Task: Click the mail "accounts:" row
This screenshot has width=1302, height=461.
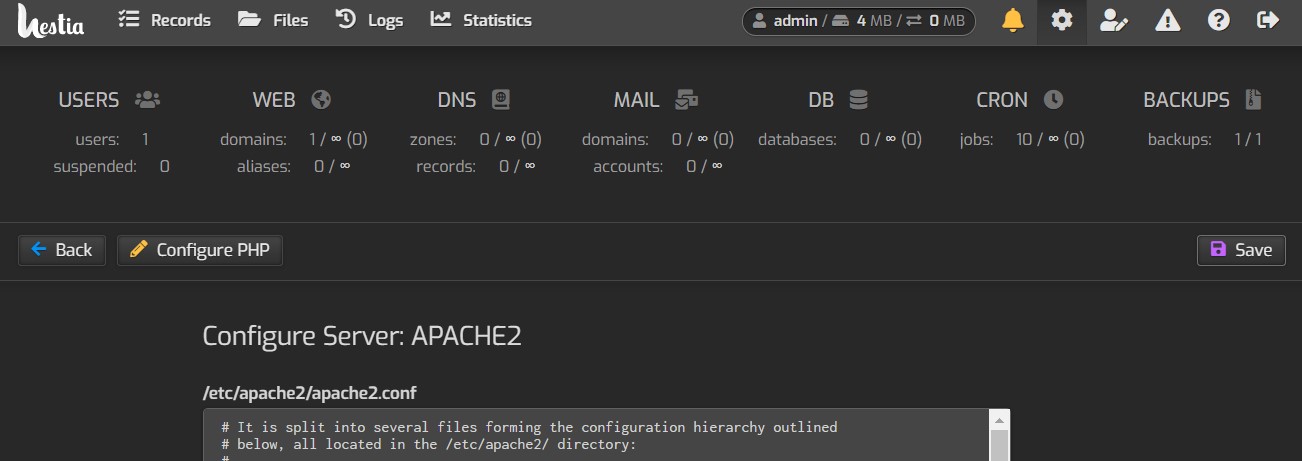Action: [x=657, y=166]
